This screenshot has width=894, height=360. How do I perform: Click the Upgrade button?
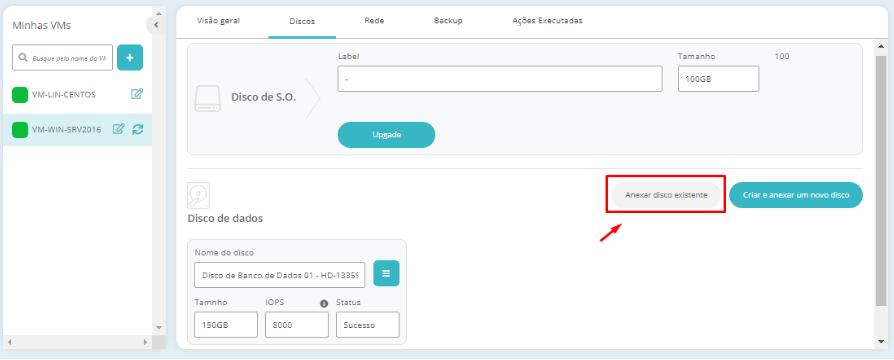tap(387, 135)
